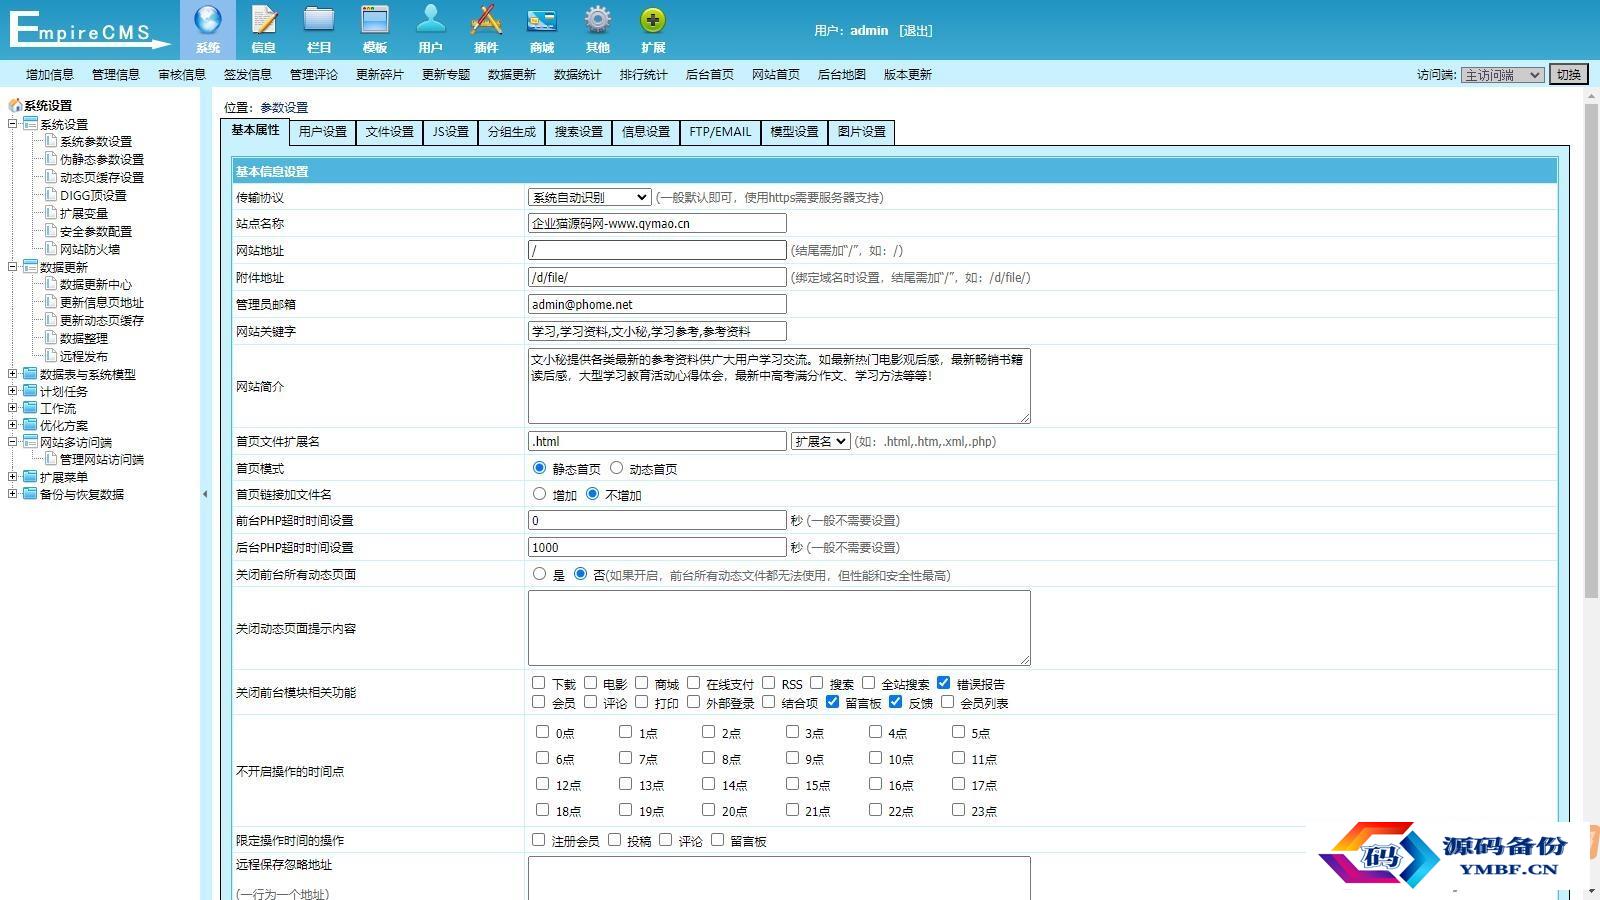This screenshot has width=1600, height=900.
Task: Click the 扩展菜单 folder icon
Action: tap(30, 477)
